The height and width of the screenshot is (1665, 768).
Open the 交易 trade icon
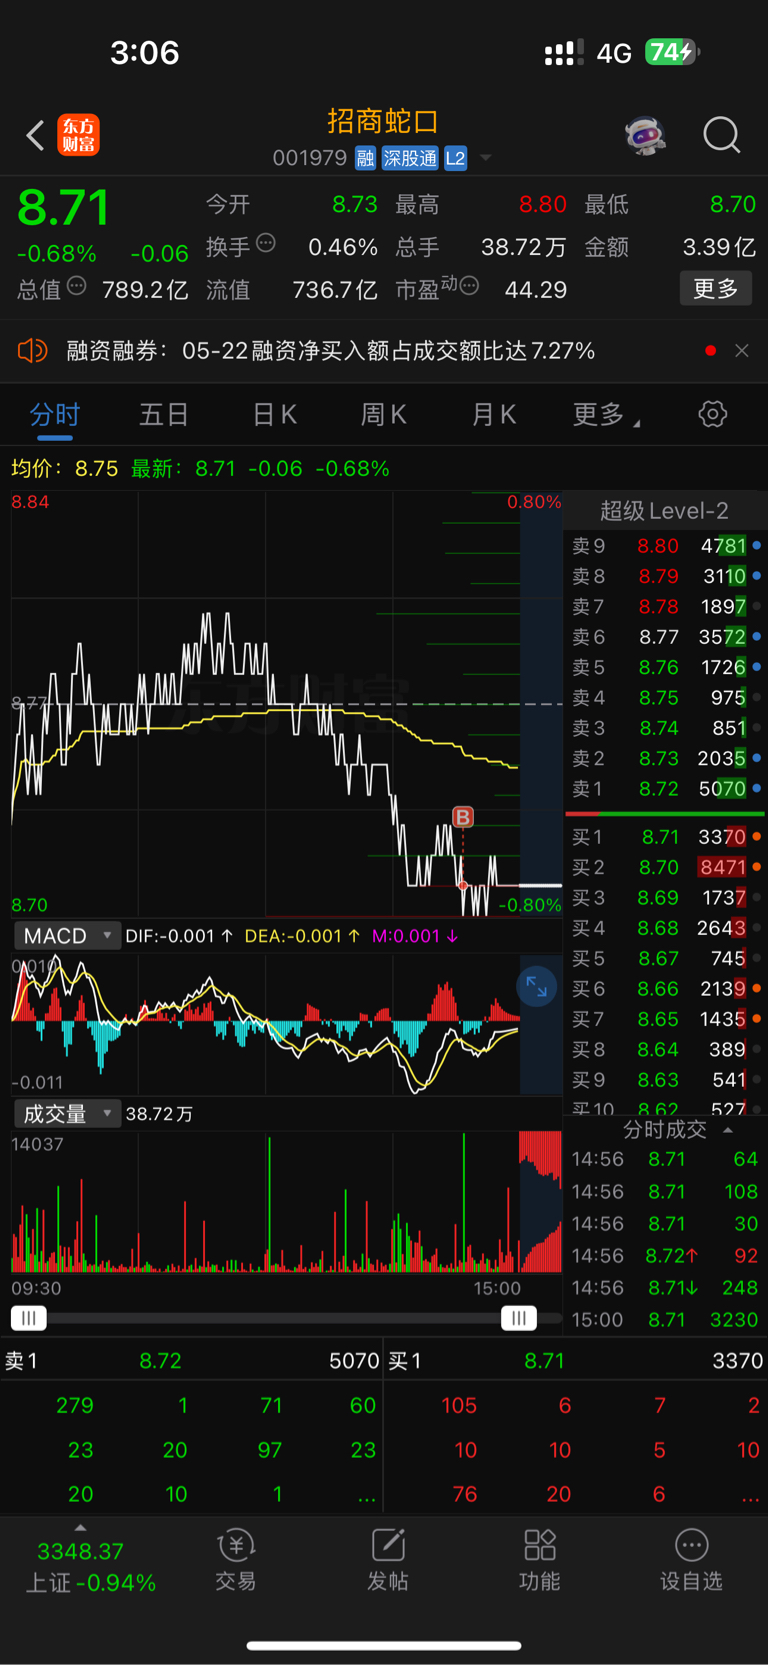coord(236,1560)
